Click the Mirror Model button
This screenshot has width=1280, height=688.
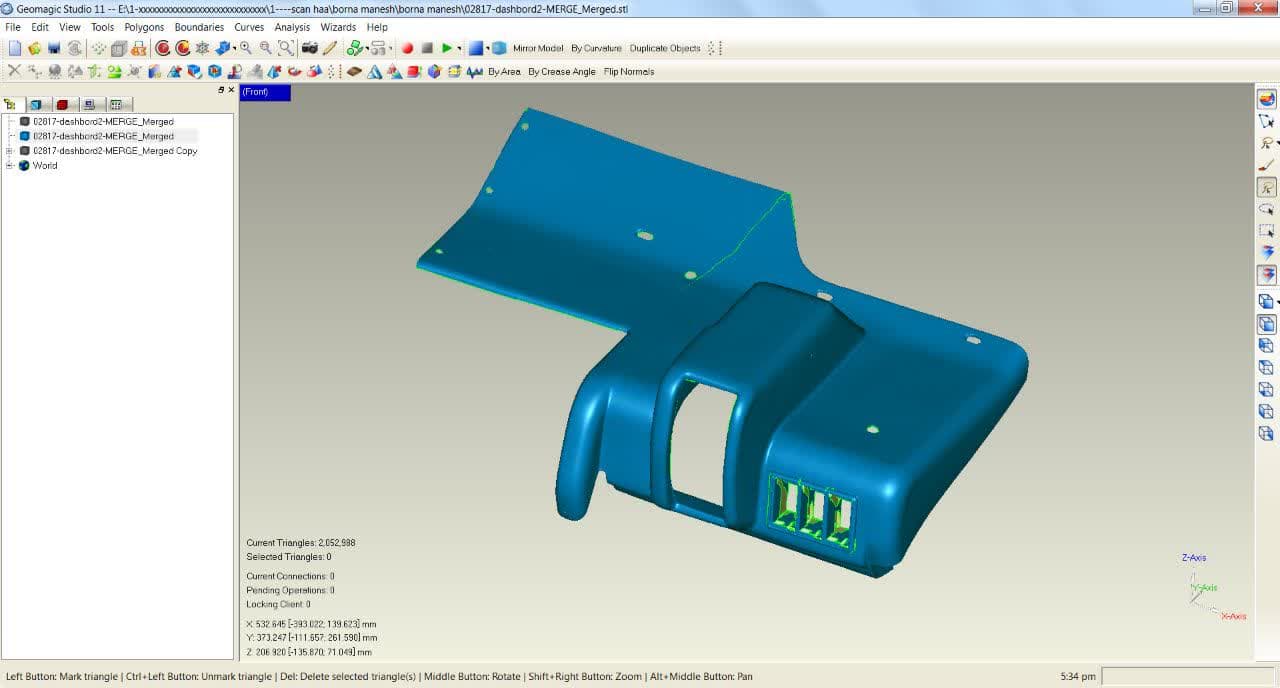click(538, 48)
